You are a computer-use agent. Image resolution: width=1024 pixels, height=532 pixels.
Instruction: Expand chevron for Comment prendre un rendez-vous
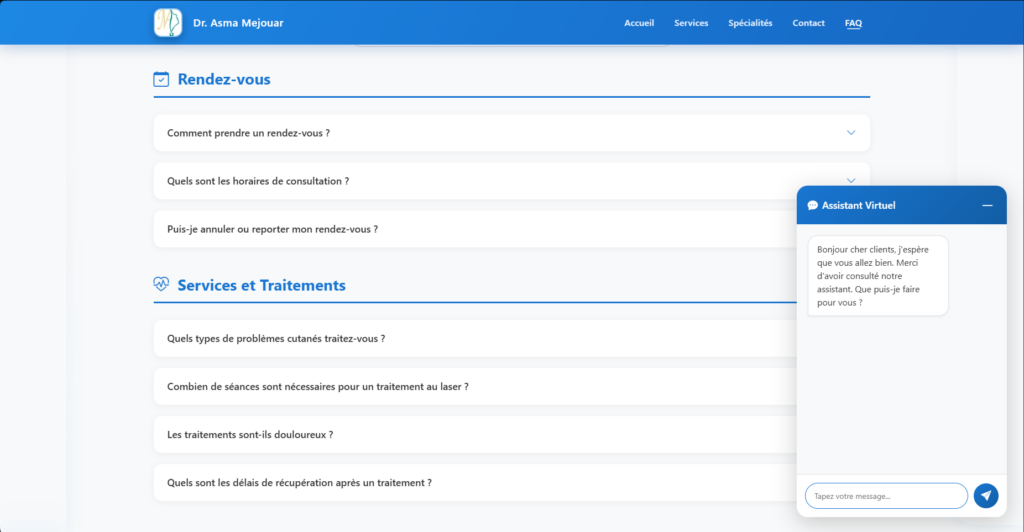pos(851,133)
